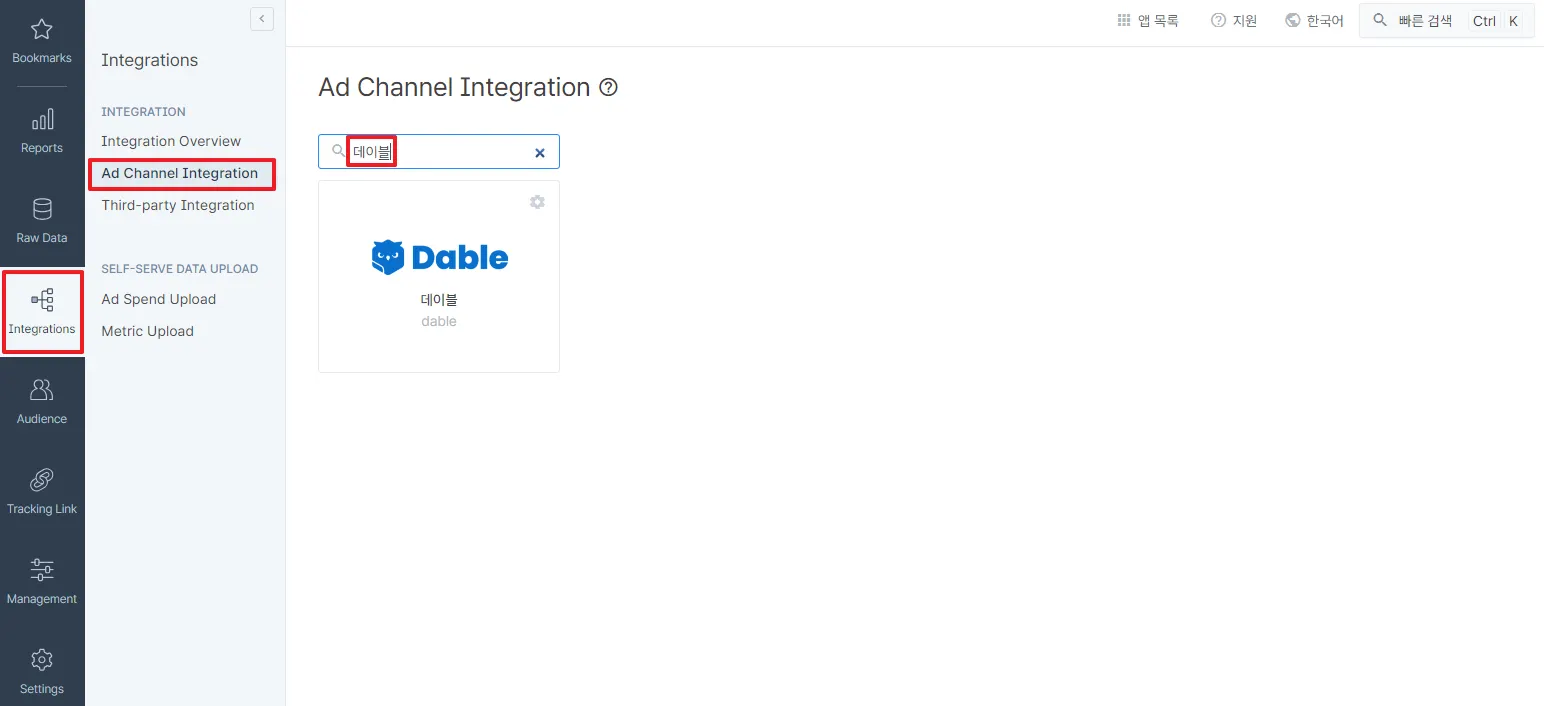Open the 한국어 language selector
Viewport: 1544px width, 706px height.
(1315, 20)
